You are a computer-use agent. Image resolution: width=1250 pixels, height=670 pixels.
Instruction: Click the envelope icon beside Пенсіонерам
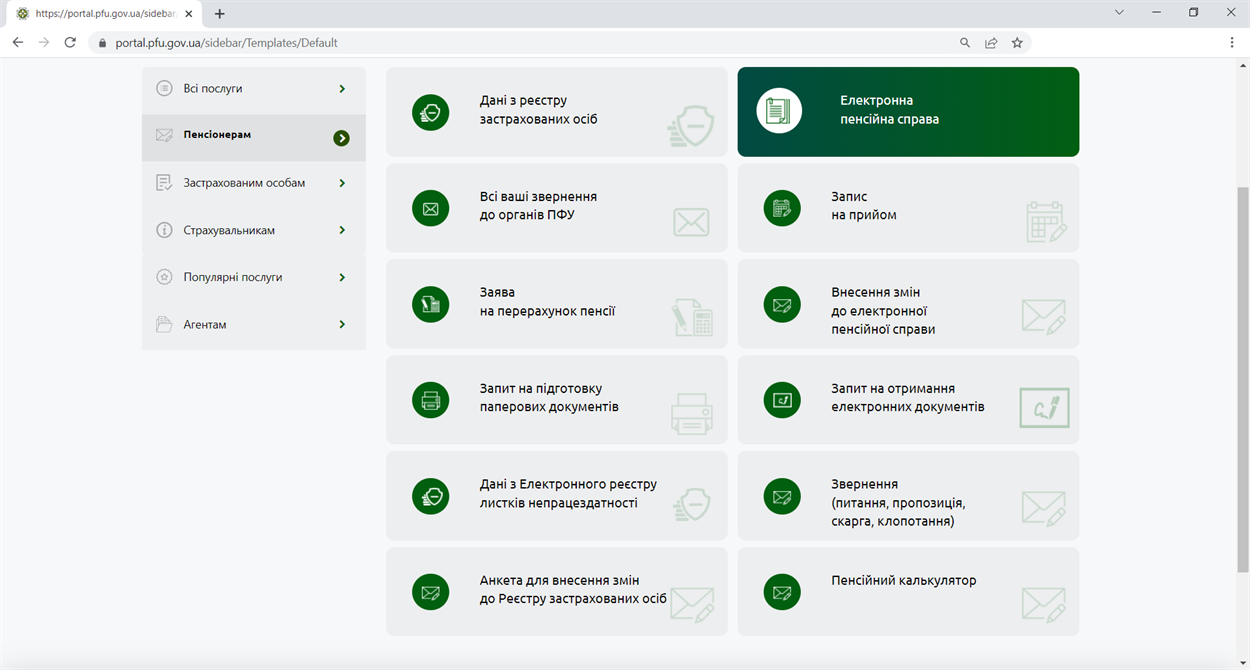click(164, 135)
